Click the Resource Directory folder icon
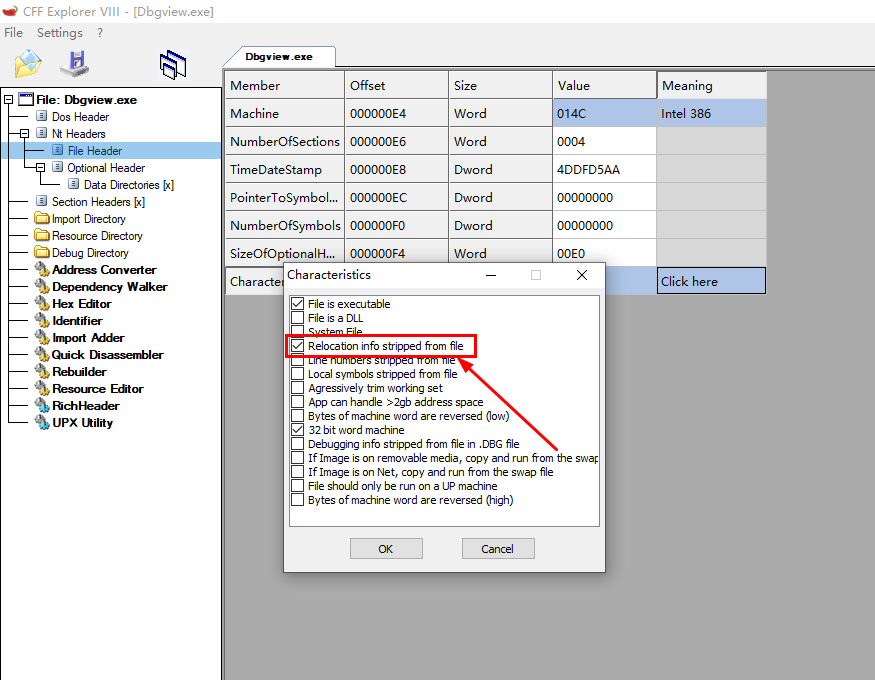Image resolution: width=875 pixels, height=680 pixels. (42, 235)
